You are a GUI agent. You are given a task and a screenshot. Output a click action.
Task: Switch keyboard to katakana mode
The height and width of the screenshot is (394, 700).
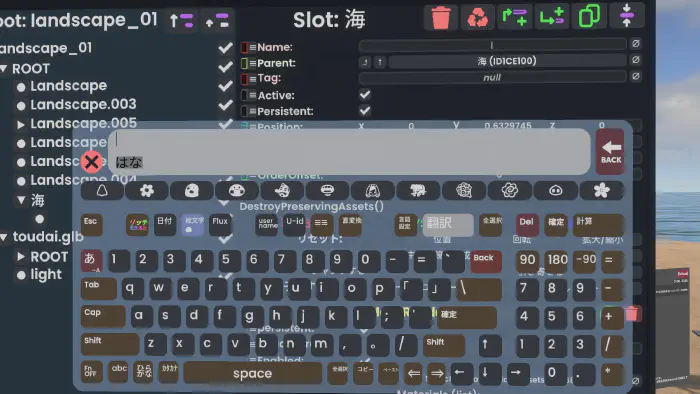tap(169, 372)
